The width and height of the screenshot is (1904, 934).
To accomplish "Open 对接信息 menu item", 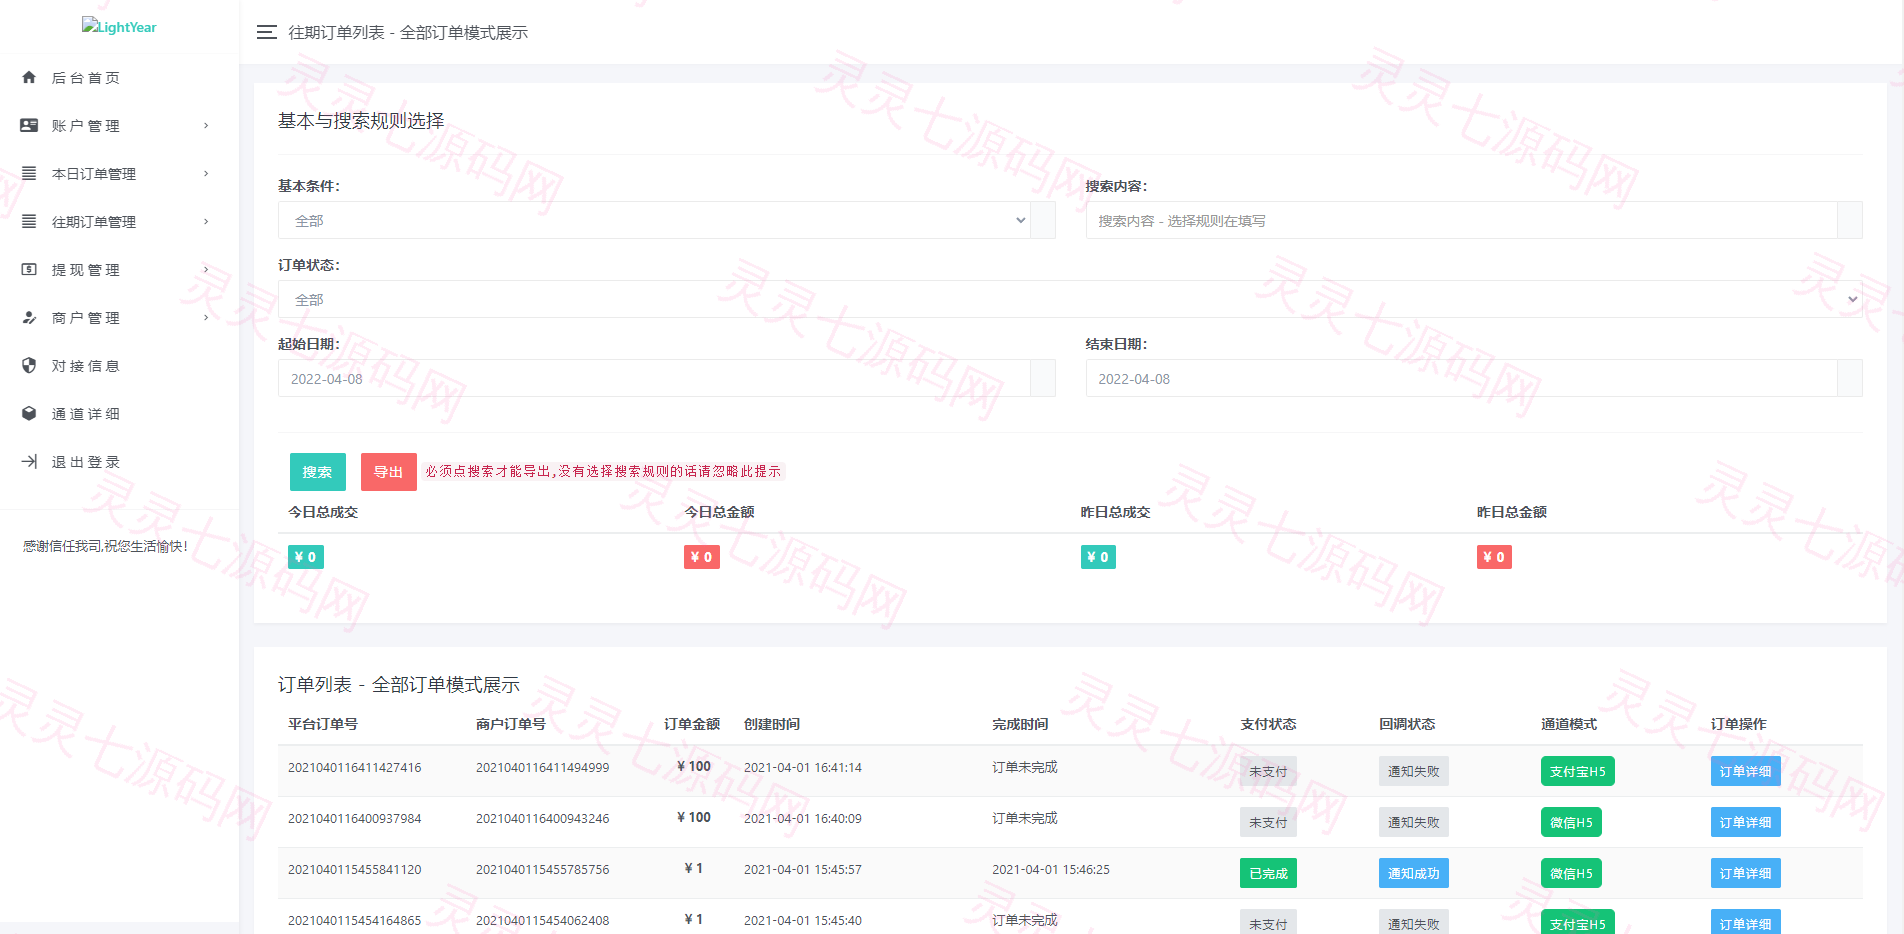I will (x=119, y=365).
